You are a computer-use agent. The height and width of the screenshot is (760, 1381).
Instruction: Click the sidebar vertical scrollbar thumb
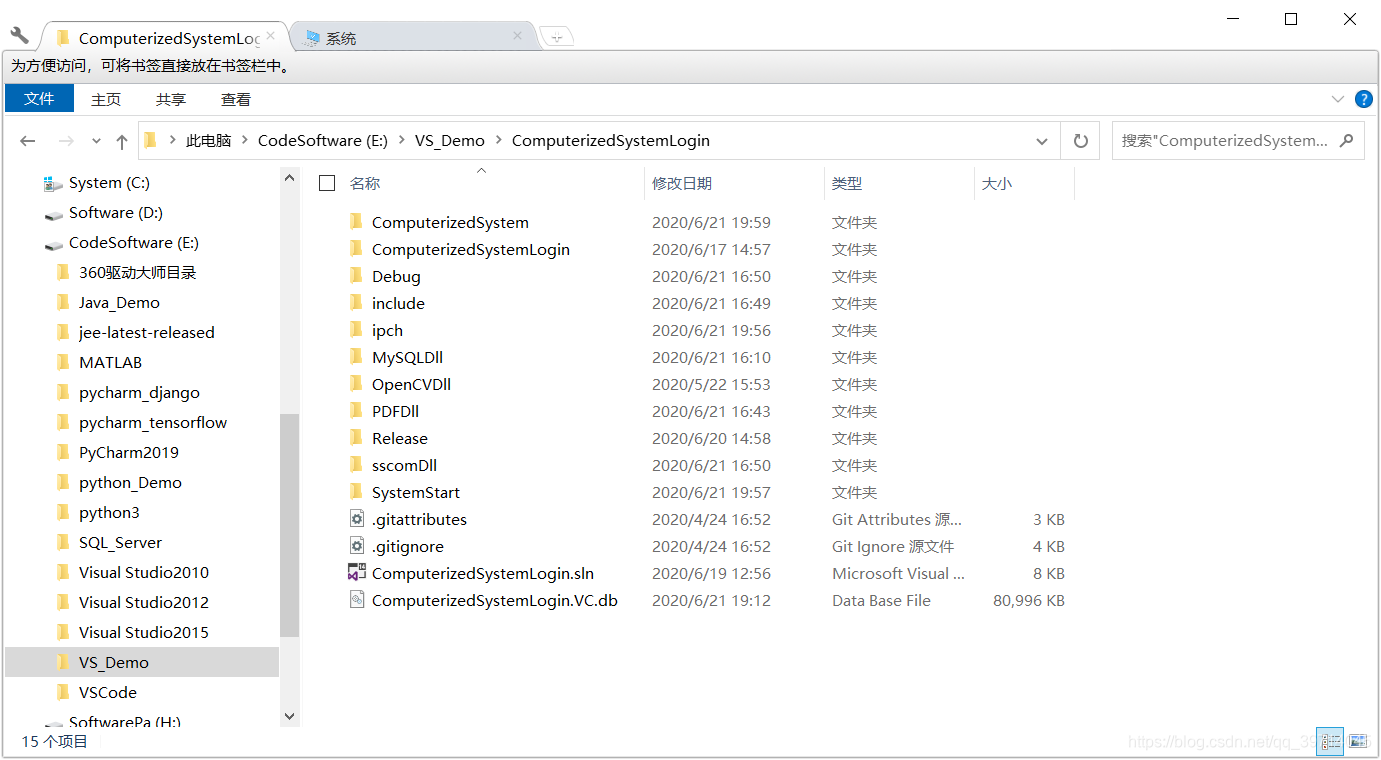tap(290, 525)
